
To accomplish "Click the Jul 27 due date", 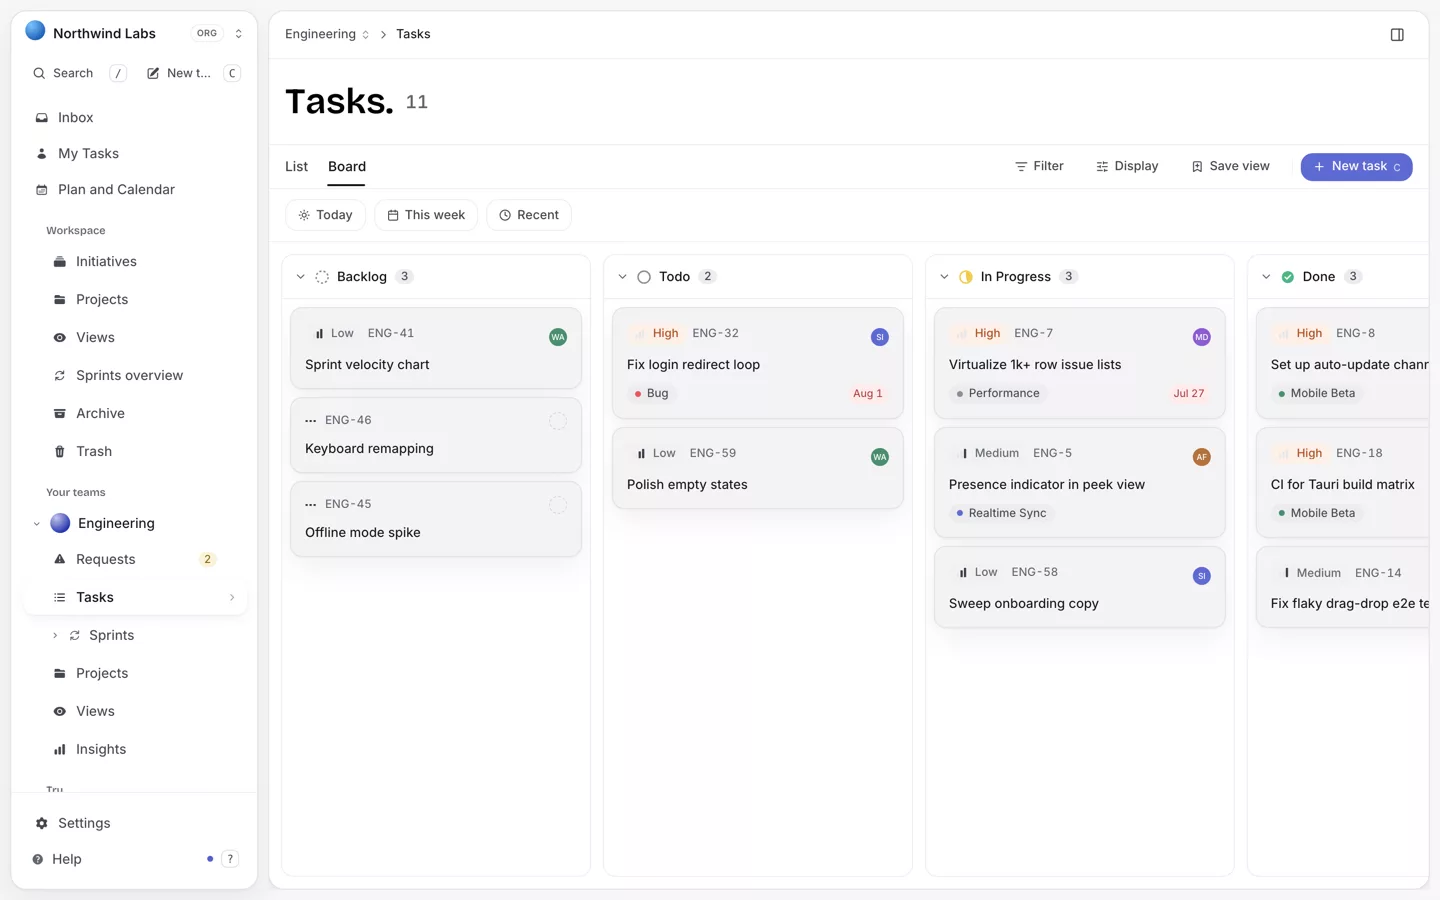I will pos(1189,394).
